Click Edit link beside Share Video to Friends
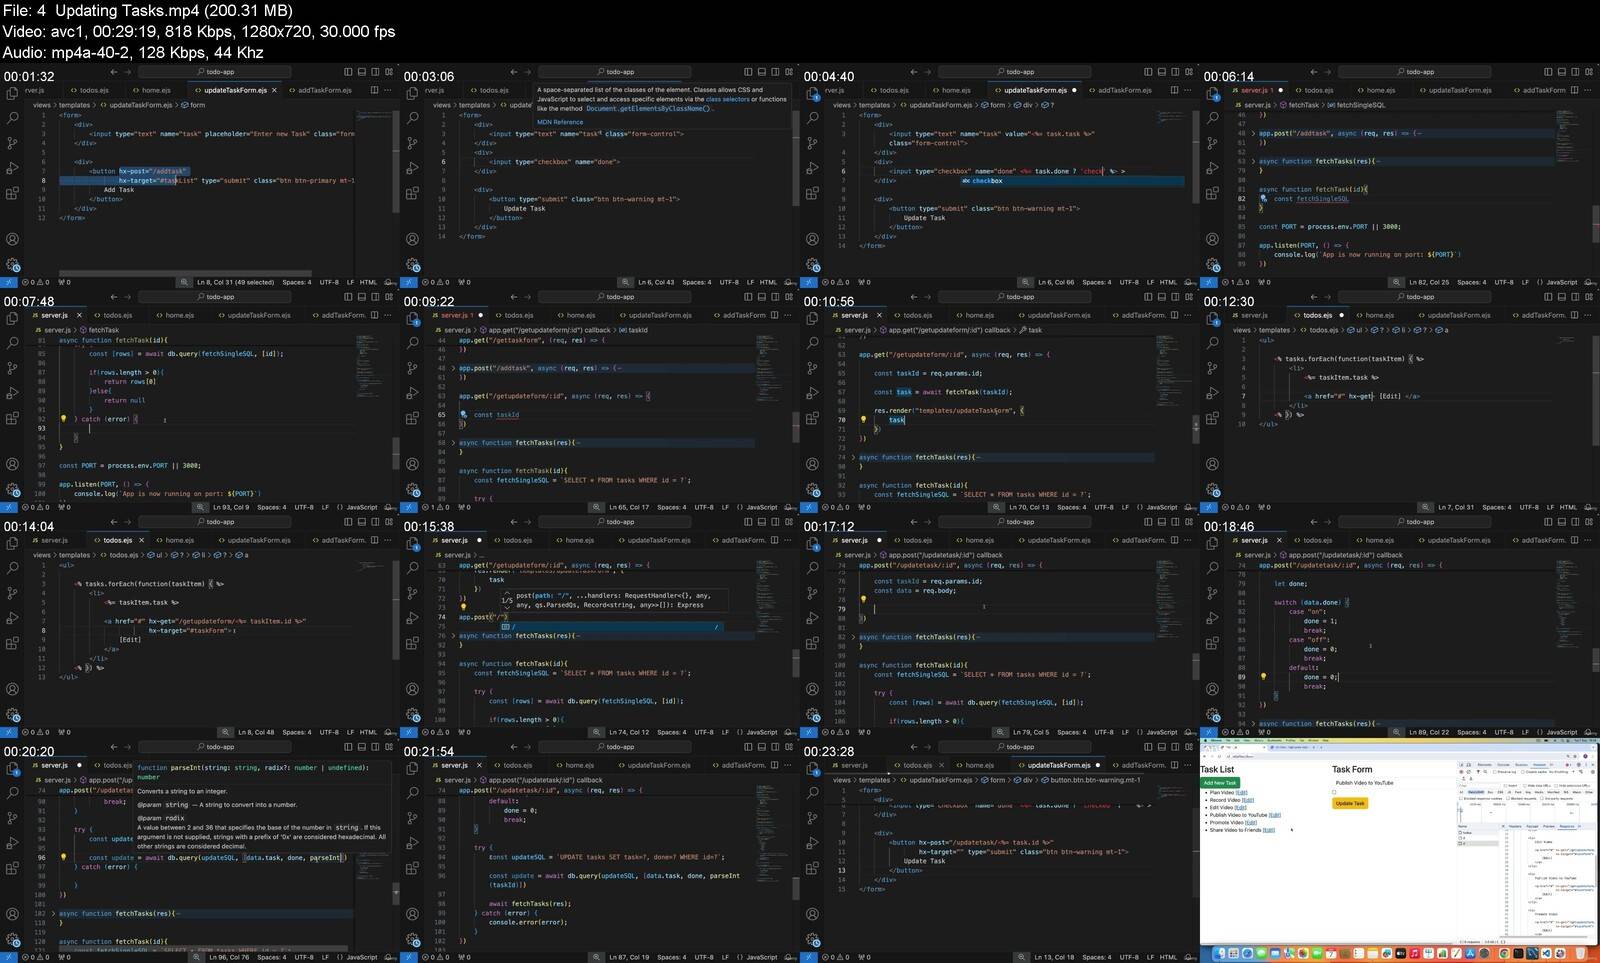The height and width of the screenshot is (963, 1600). (x=1269, y=830)
